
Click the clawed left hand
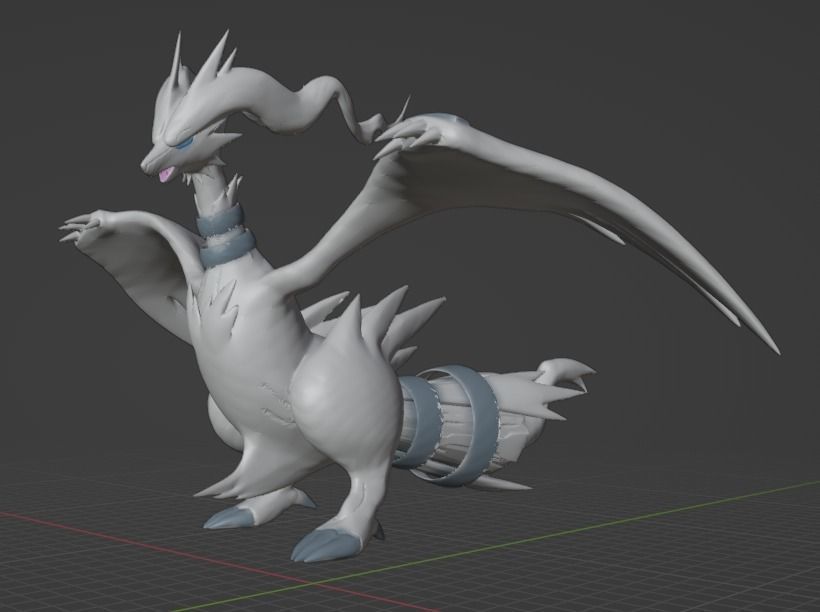tap(80, 228)
